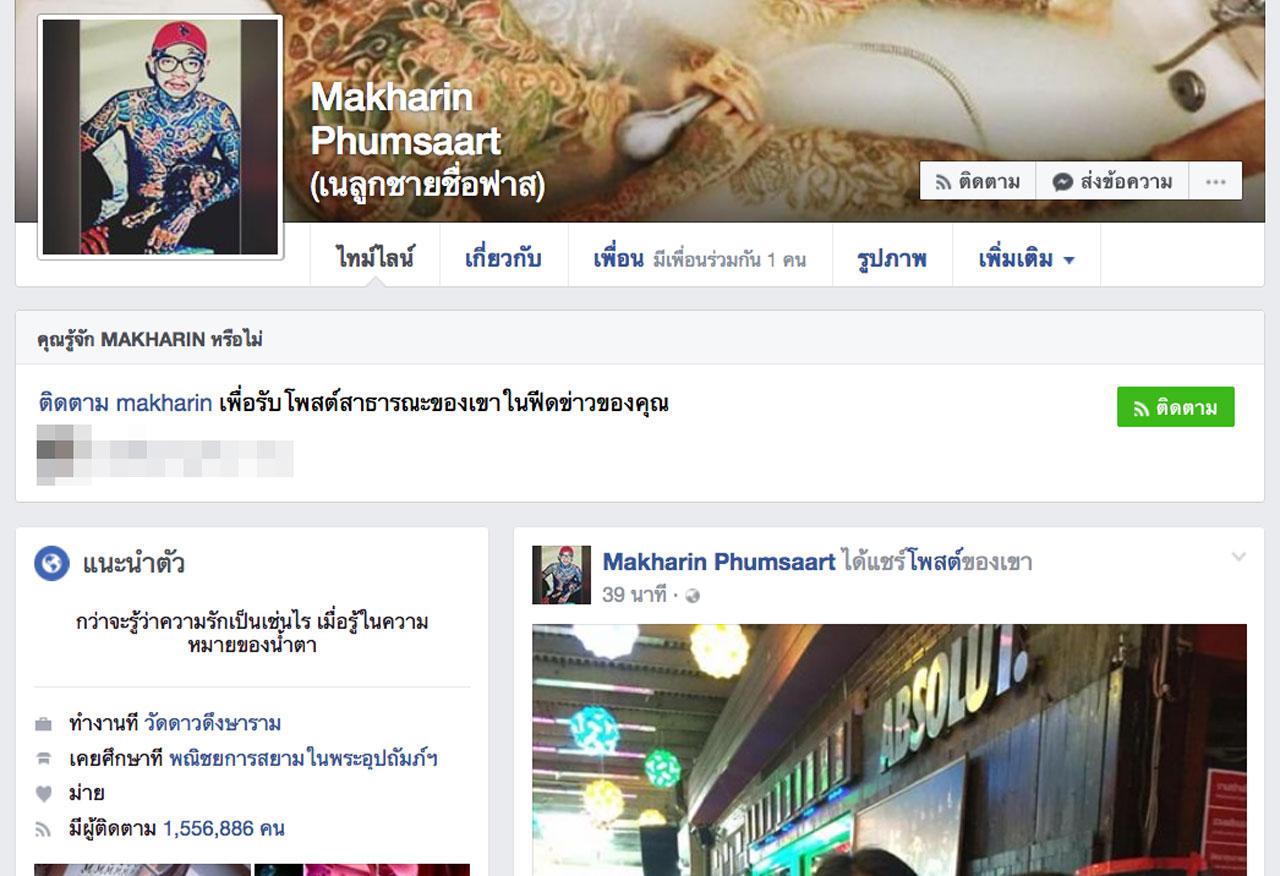Click the public globe icon beside 39 นาที
This screenshot has height=876, width=1280.
click(x=692, y=595)
